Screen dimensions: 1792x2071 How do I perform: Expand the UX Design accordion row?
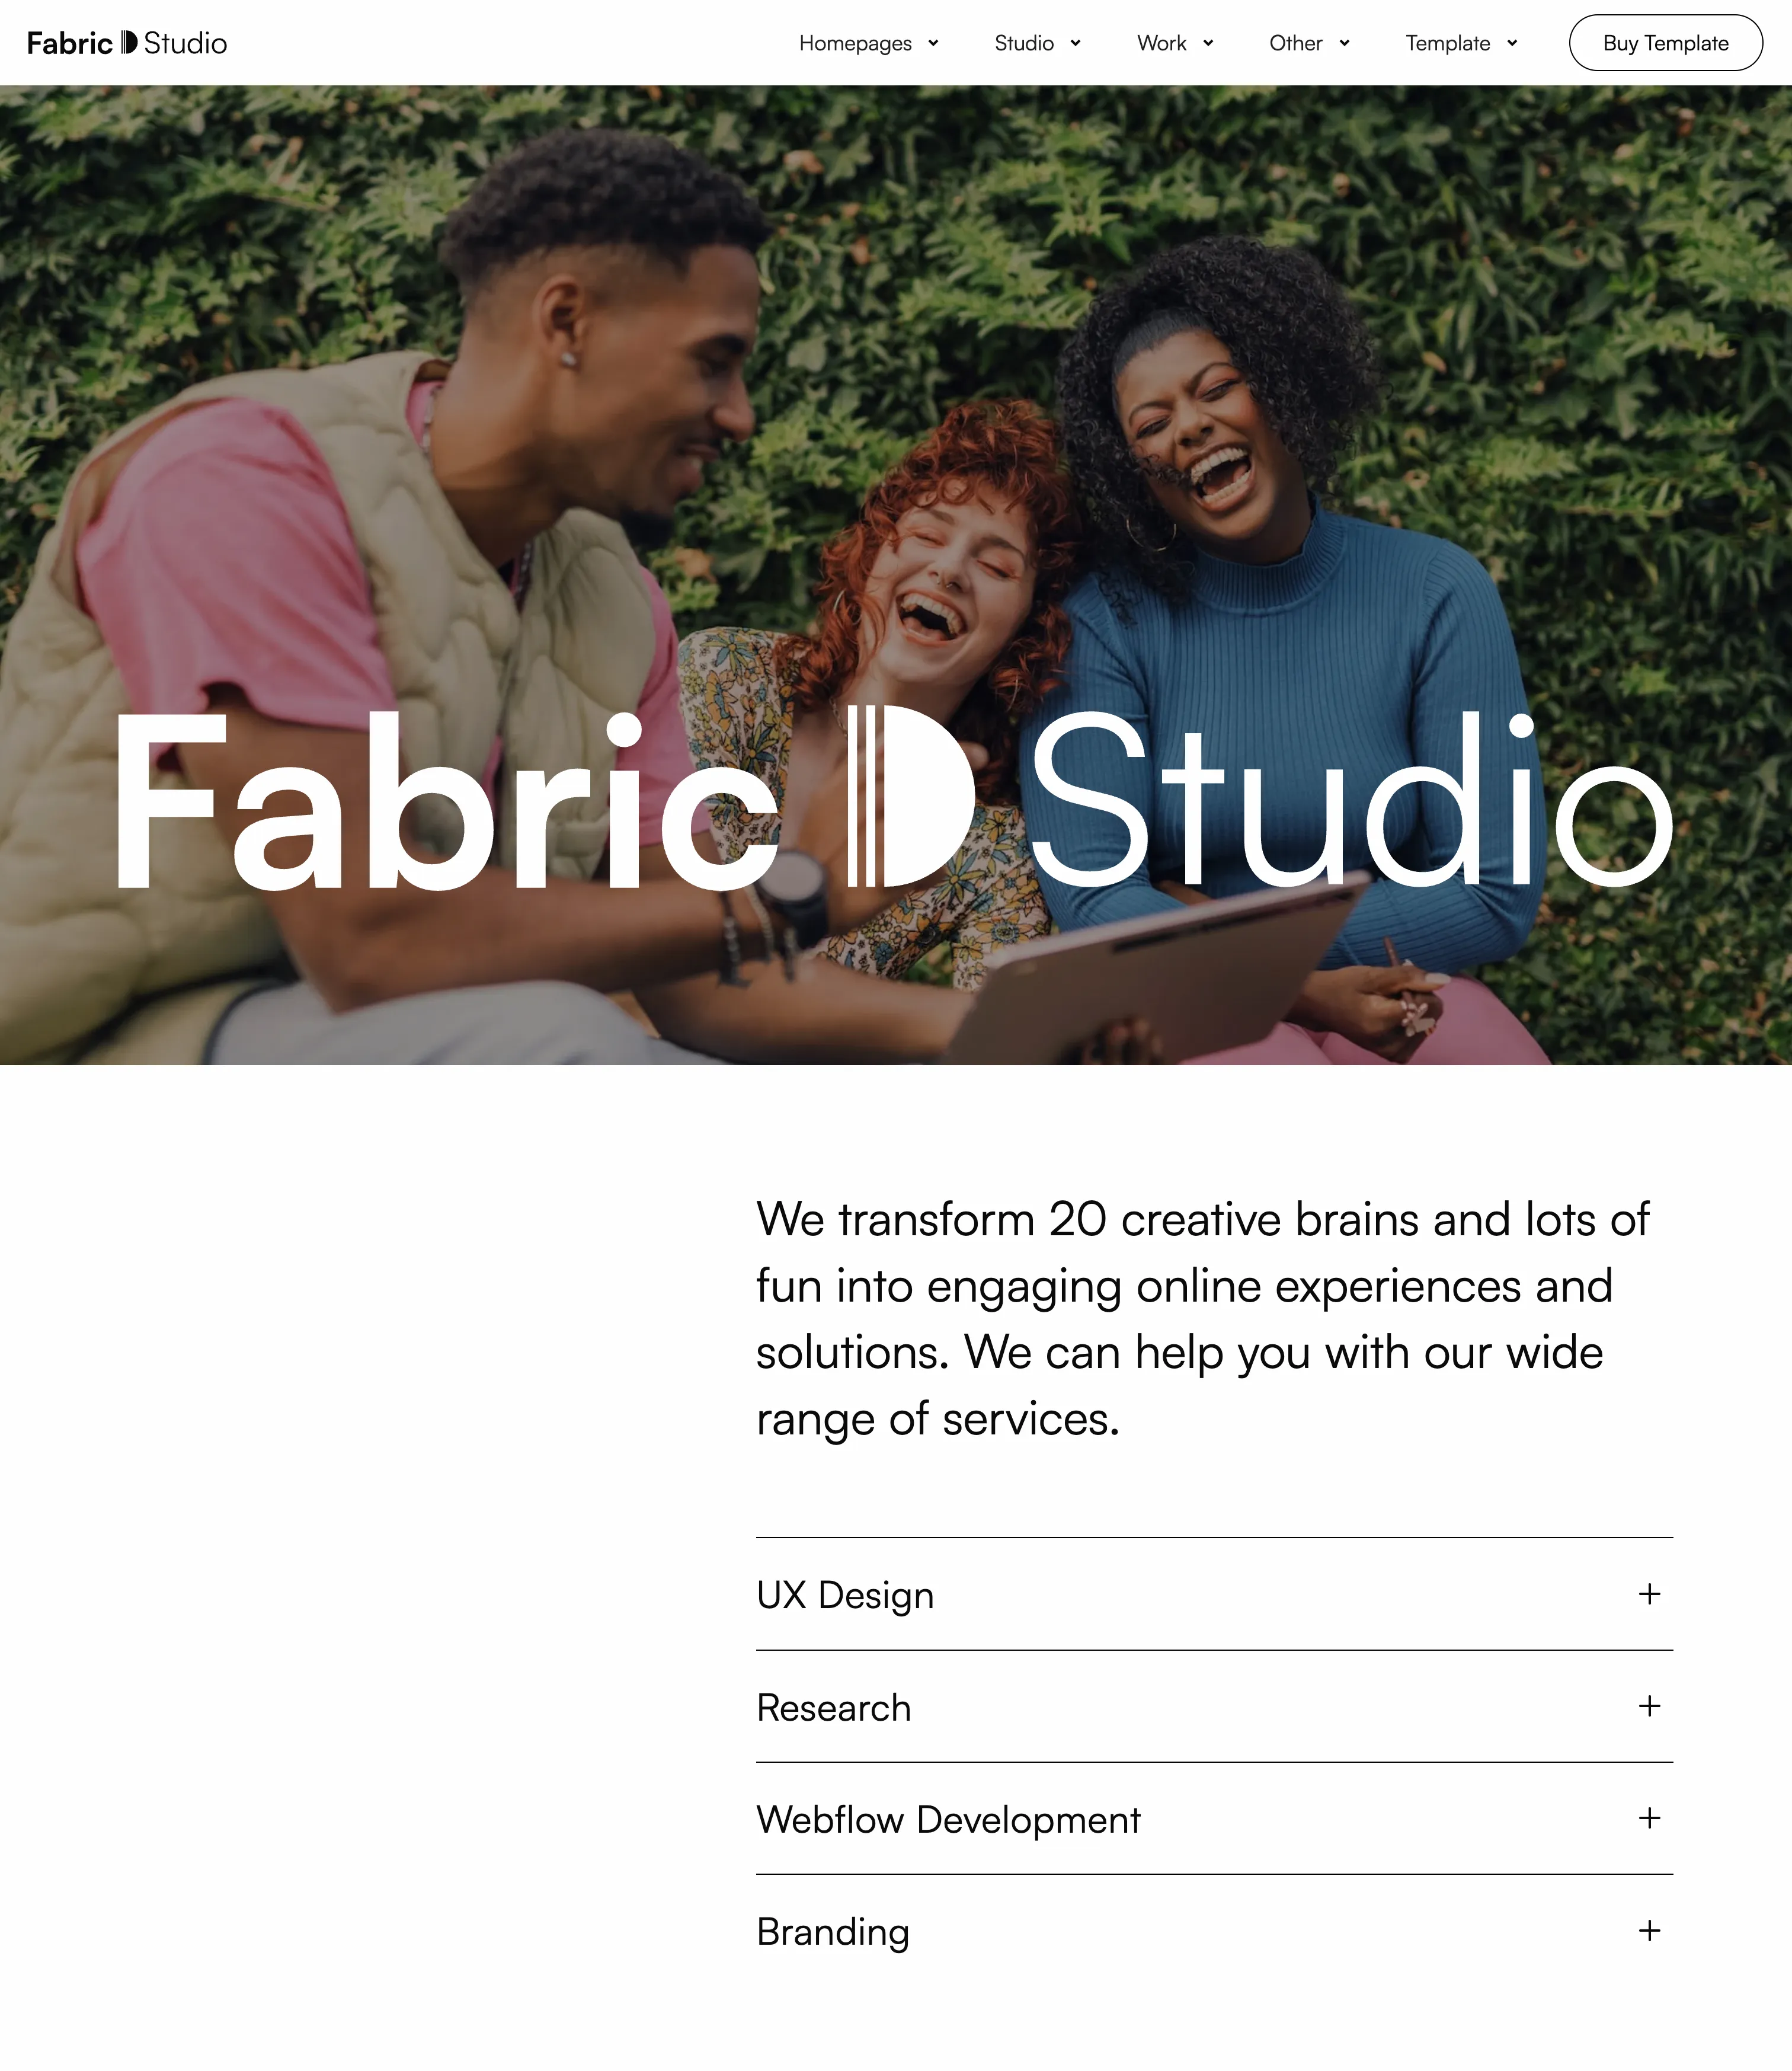click(1214, 1594)
